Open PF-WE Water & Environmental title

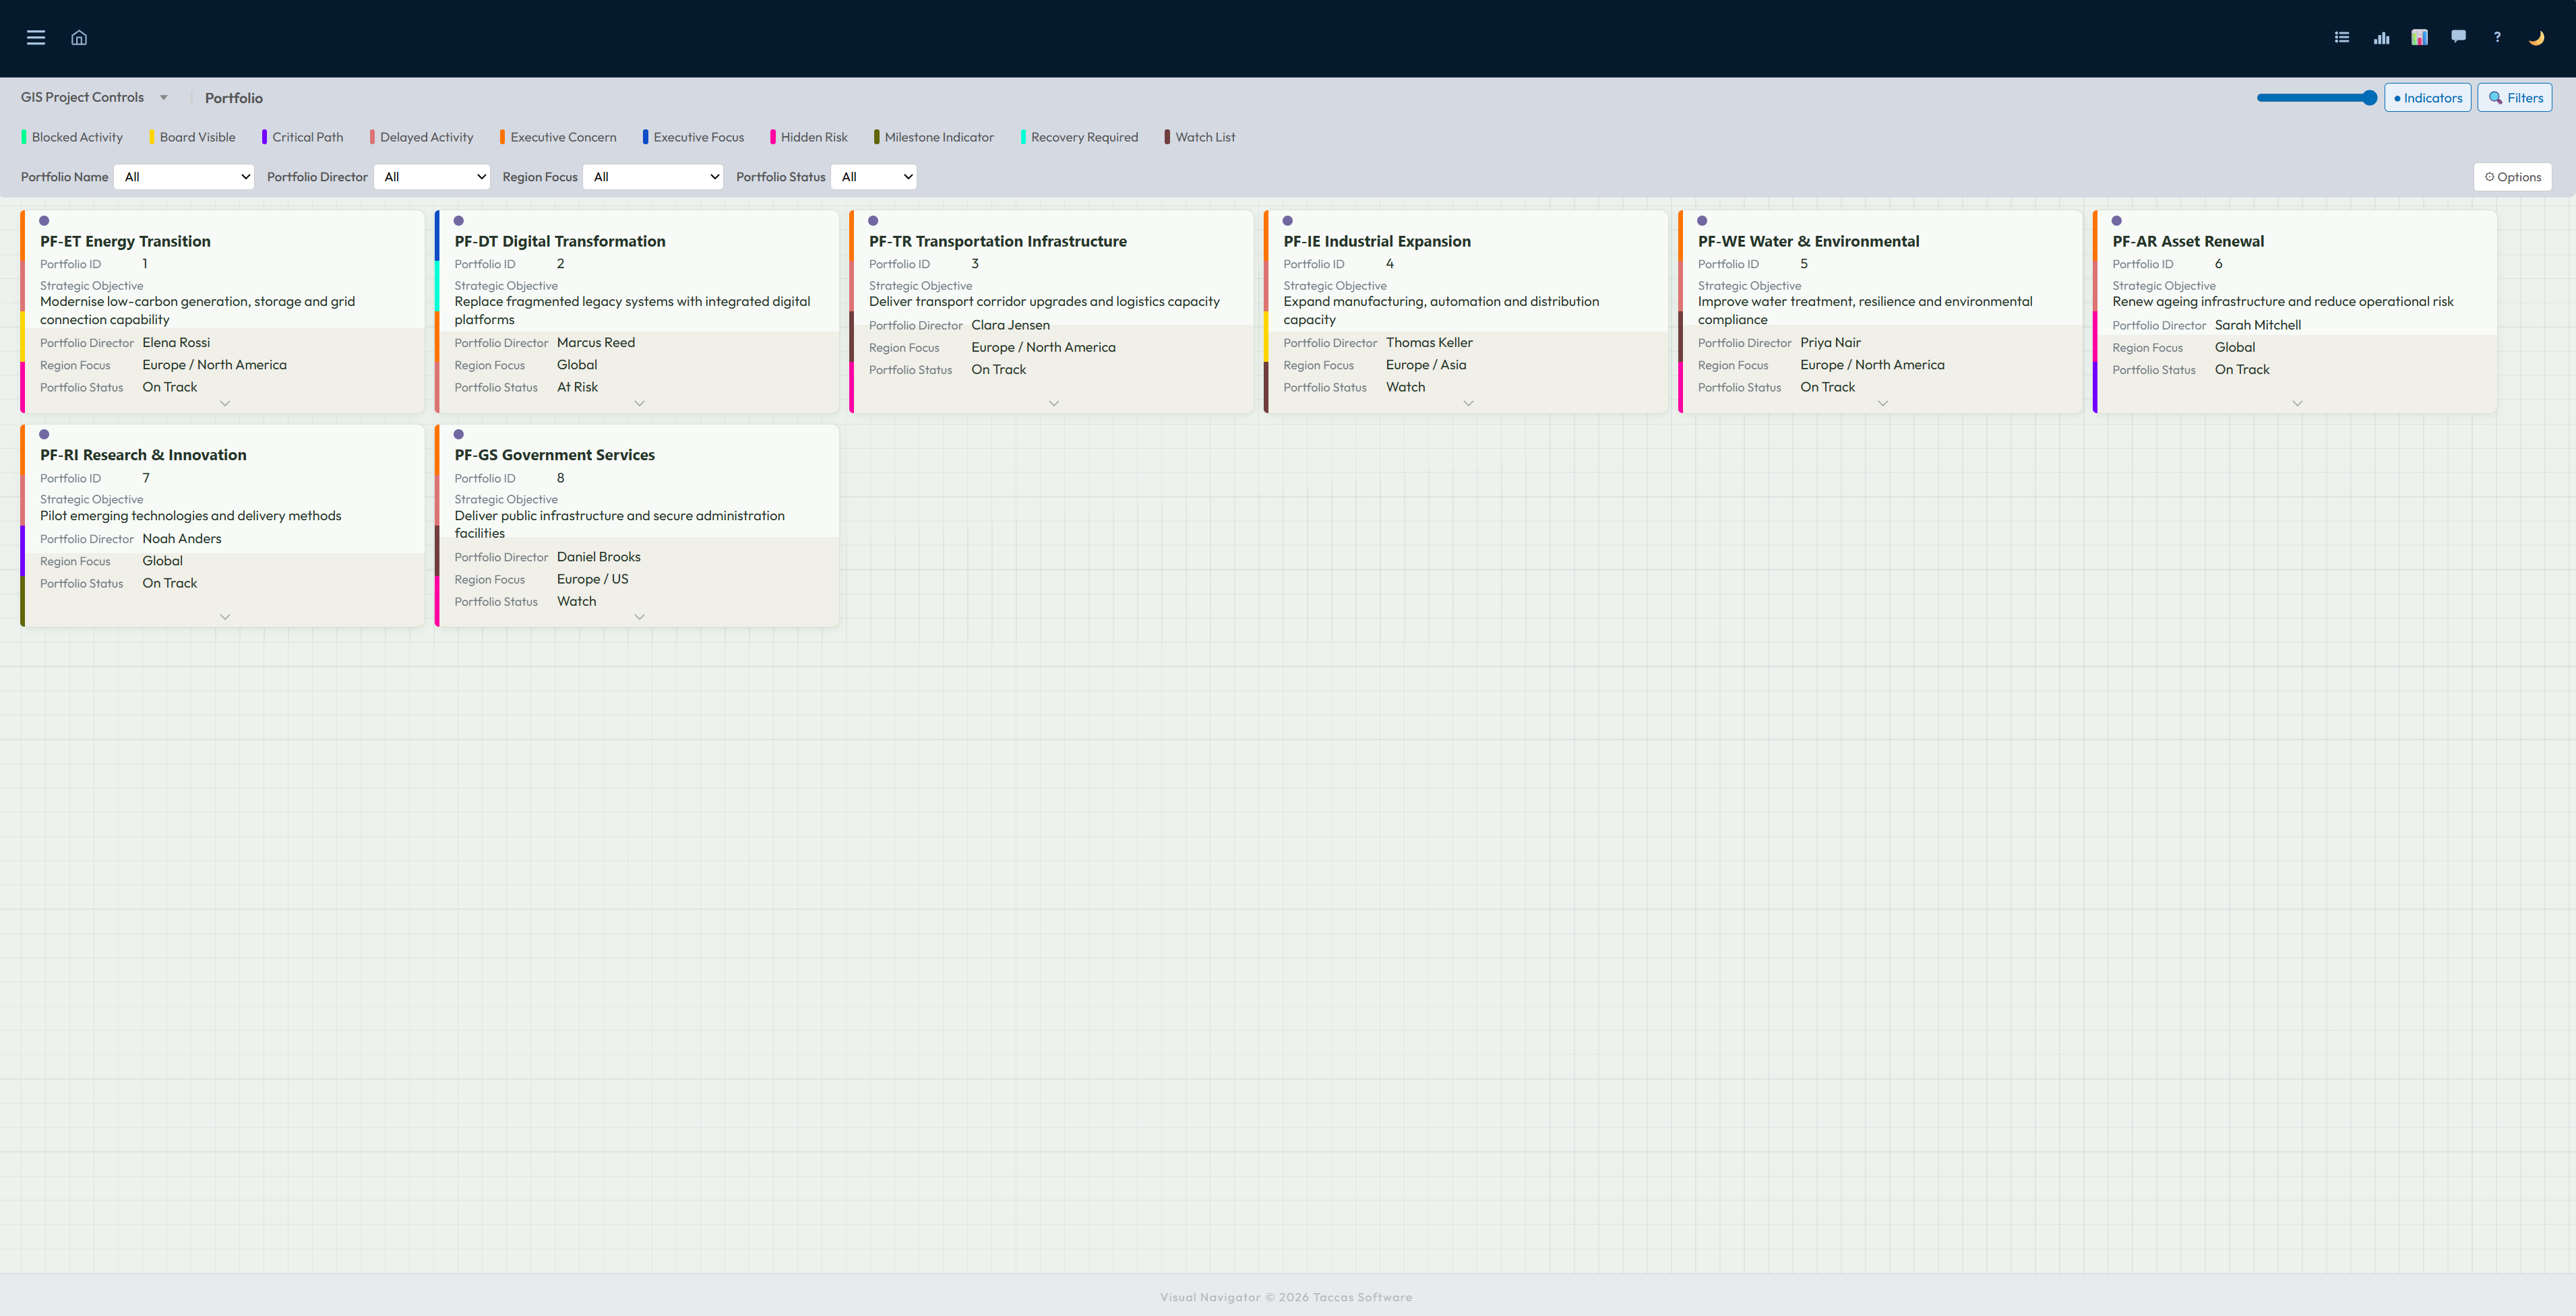tap(1809, 241)
